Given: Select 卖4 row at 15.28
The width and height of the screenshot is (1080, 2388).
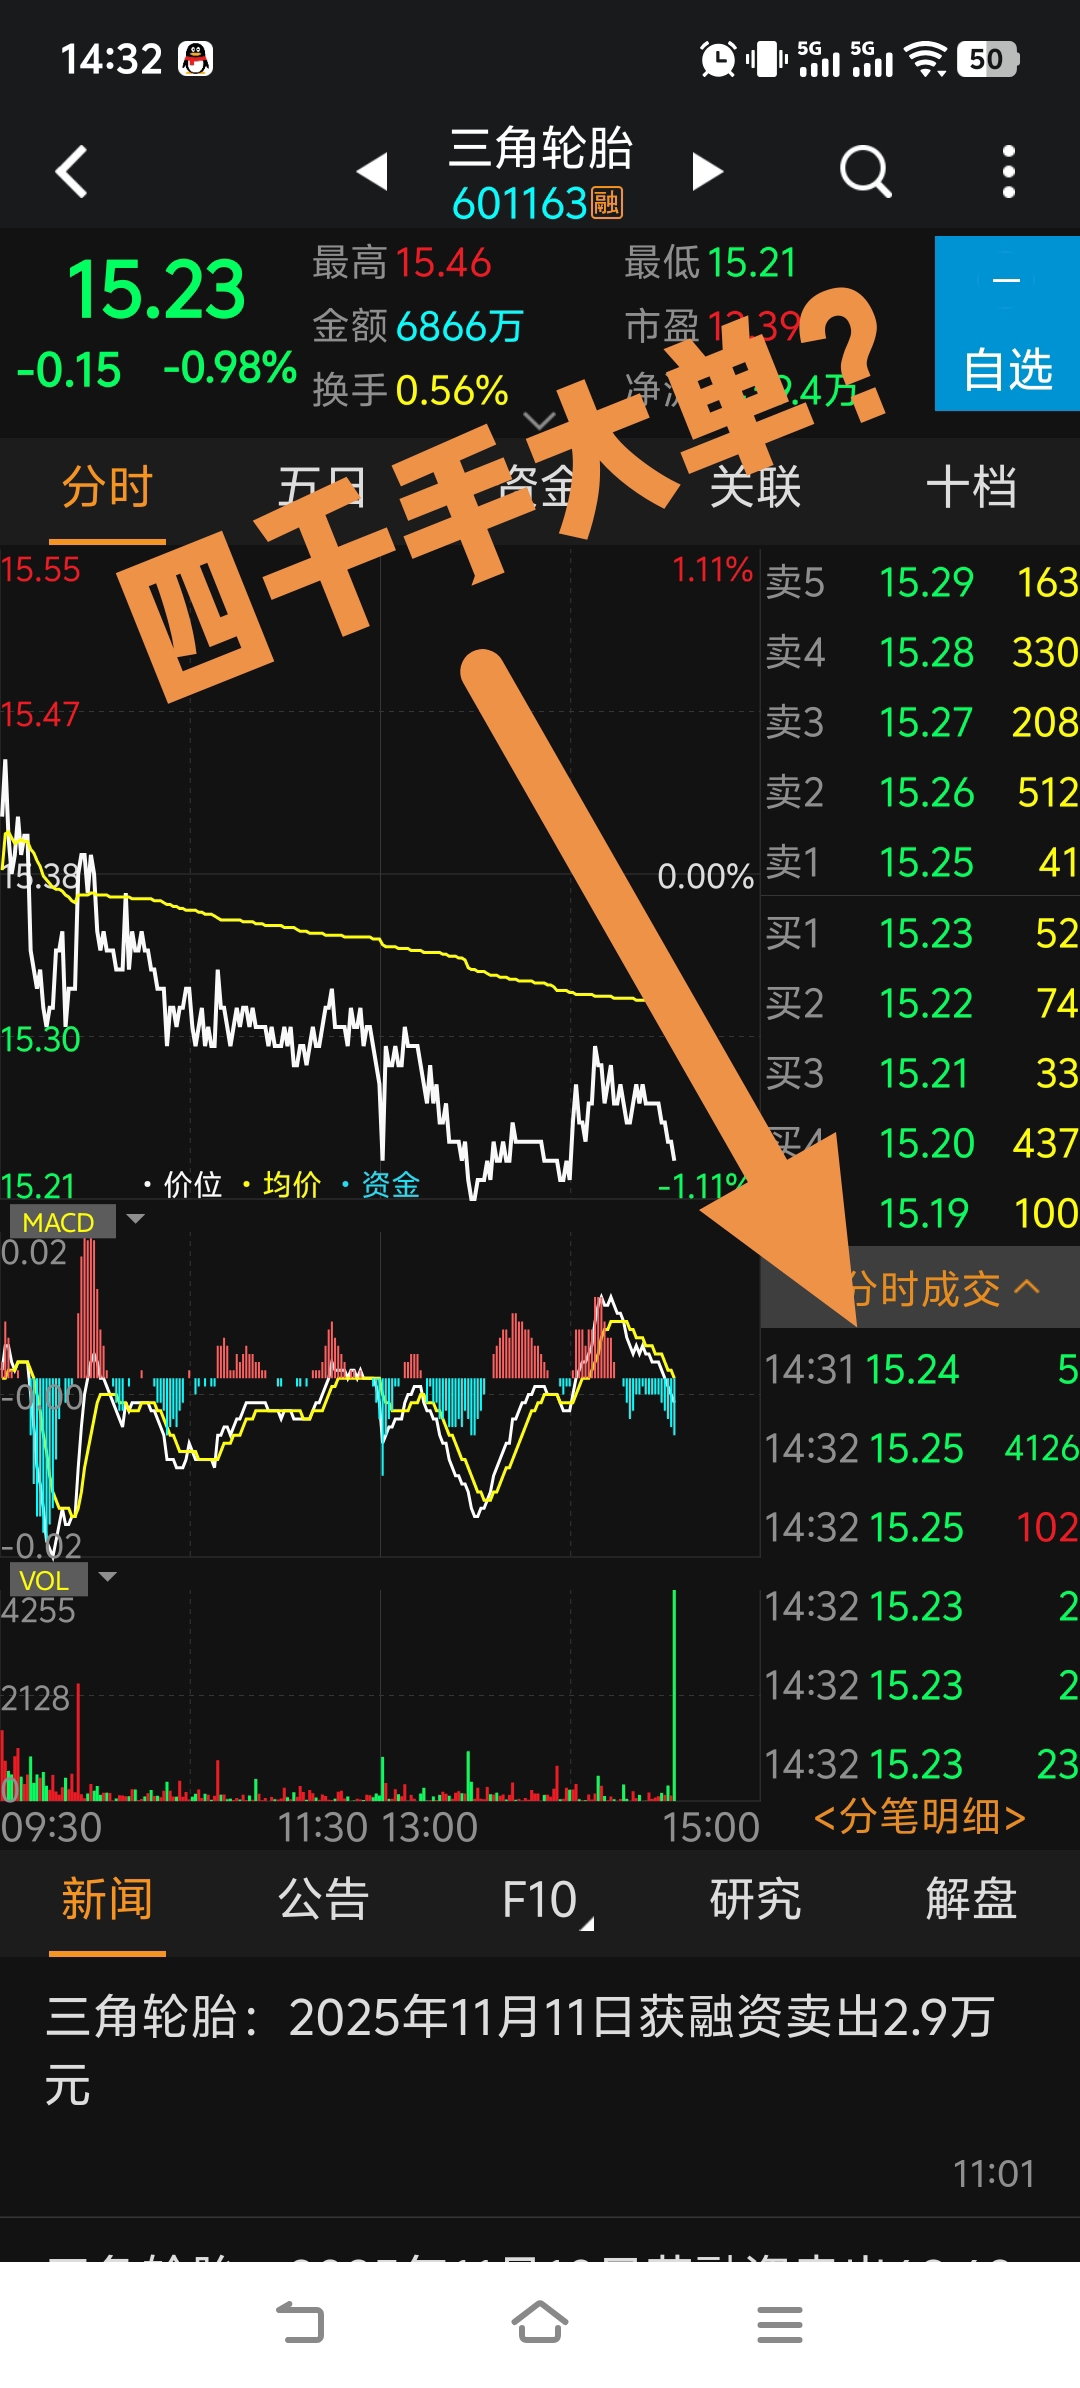Looking at the screenshot, I should (921, 652).
